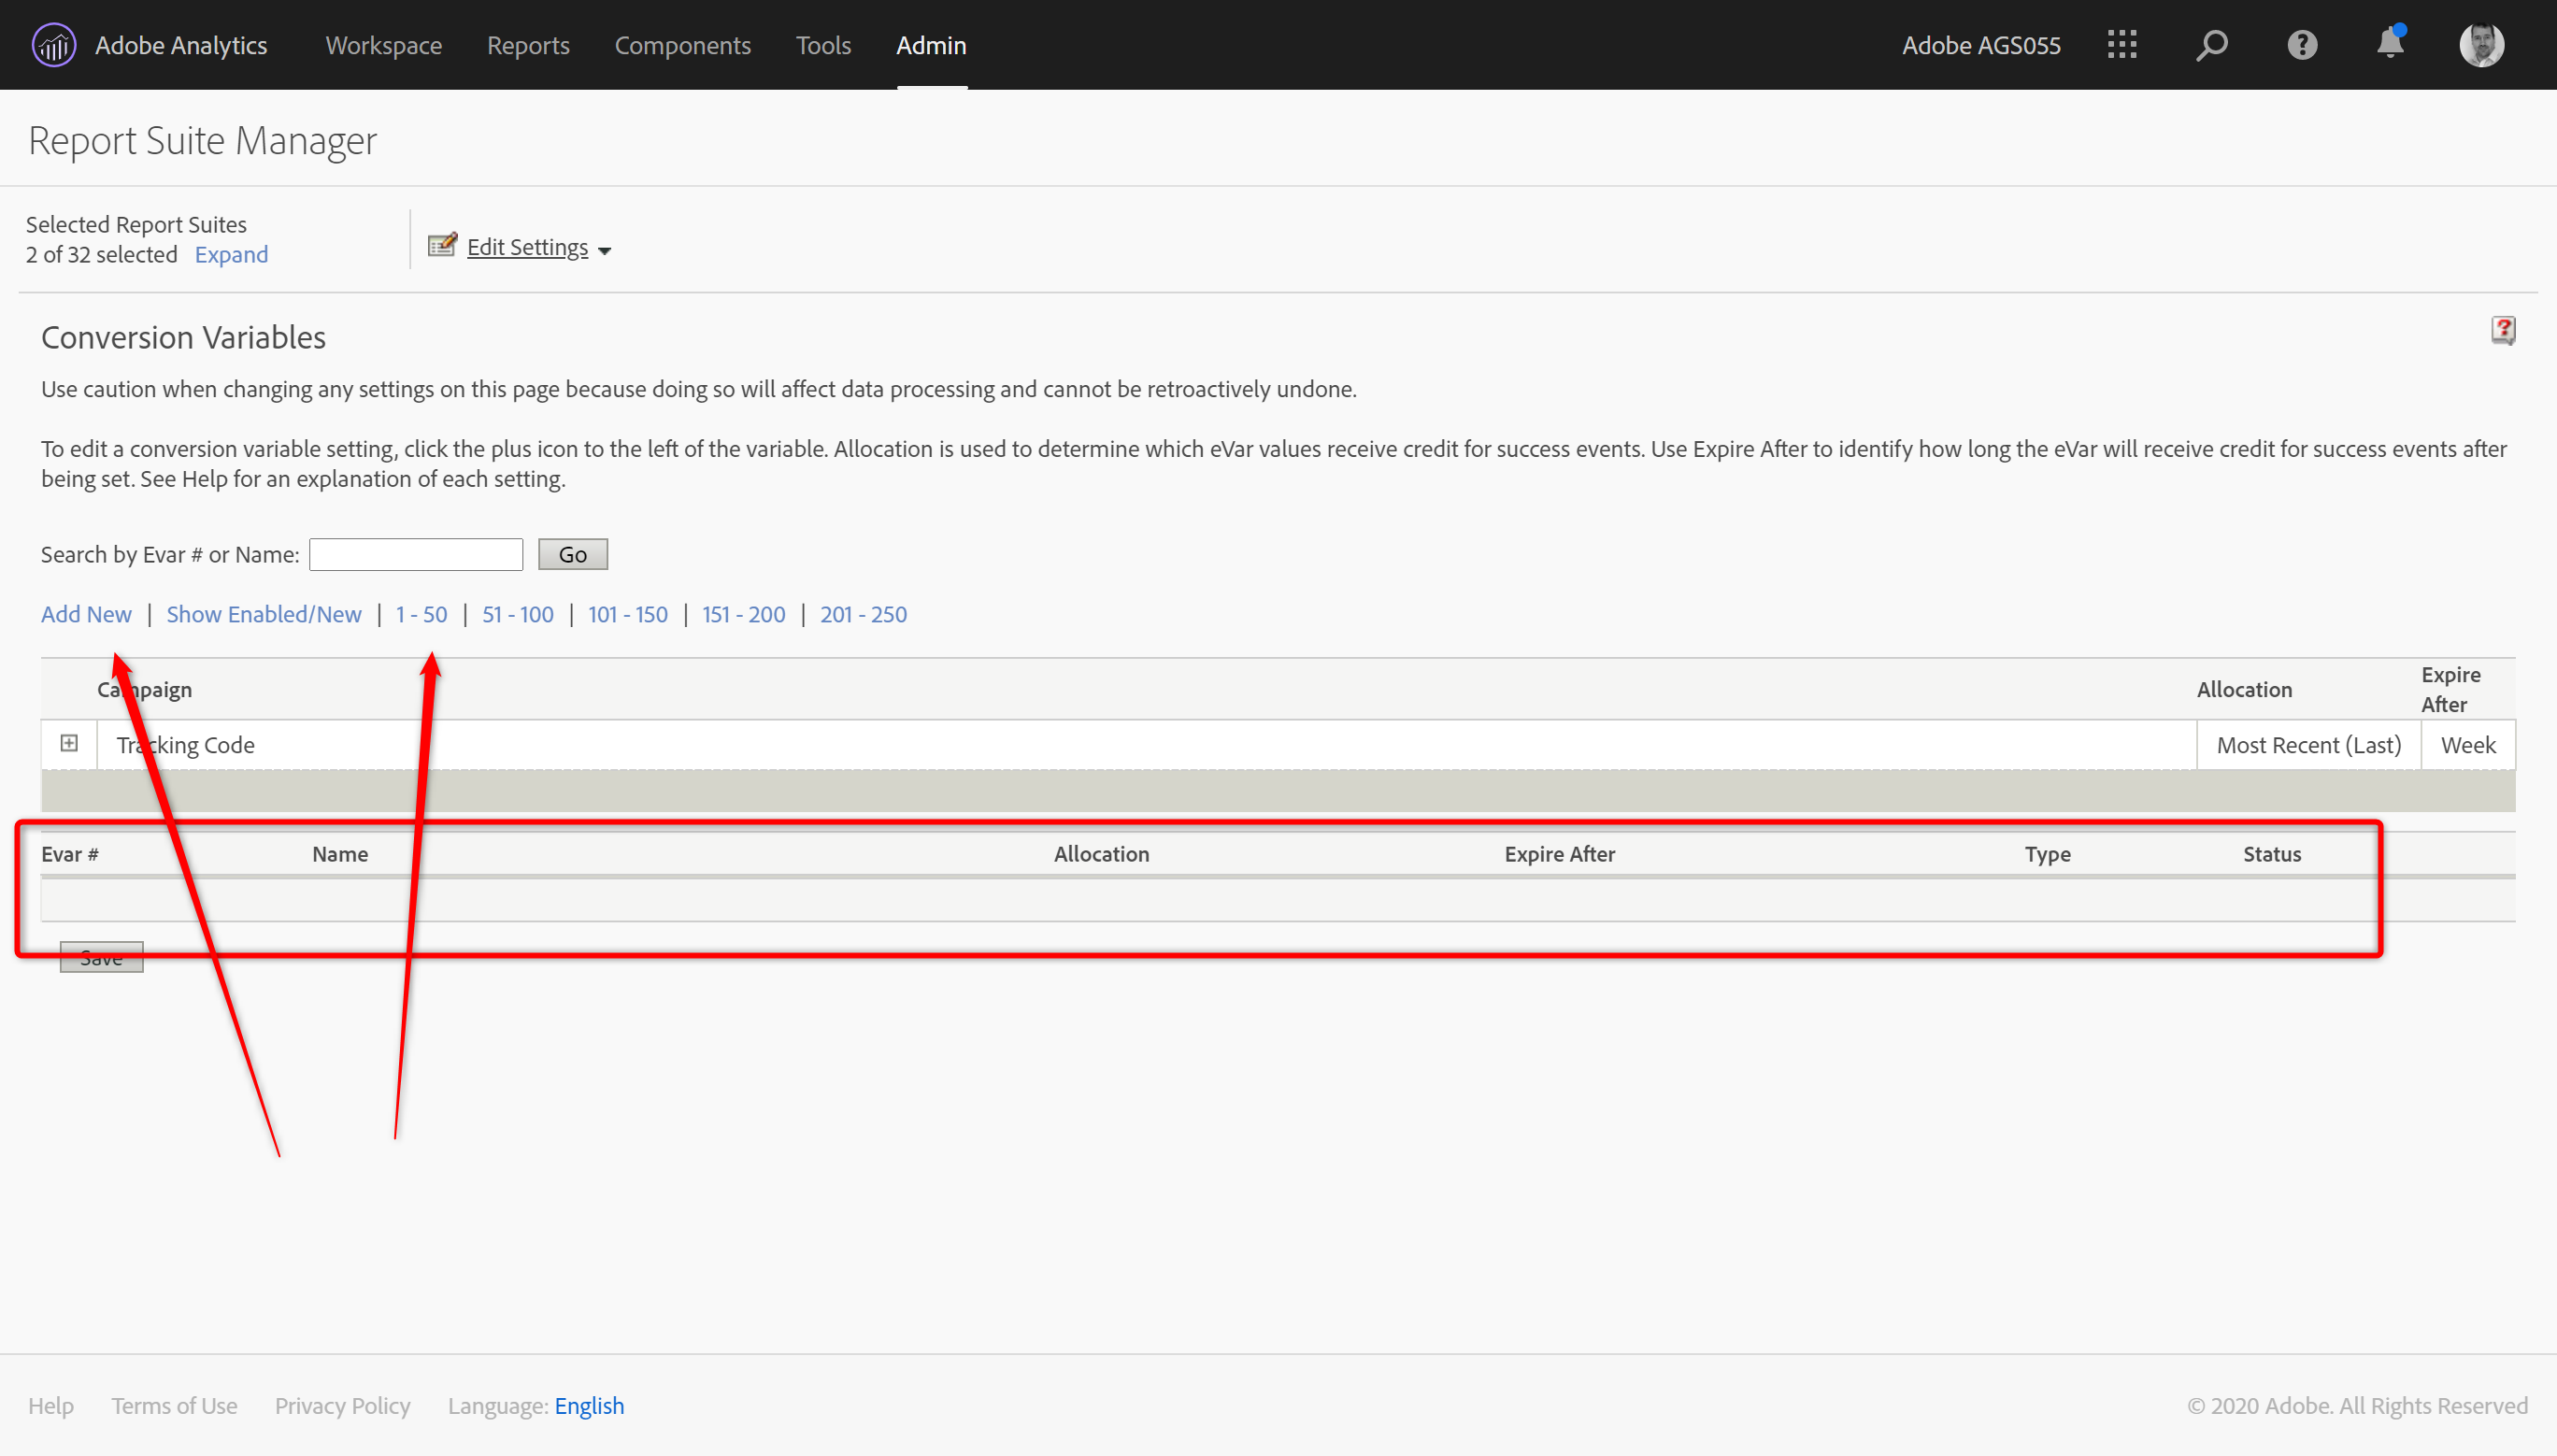Expand the selected report suites list
2557x1456 pixels.
coord(231,255)
